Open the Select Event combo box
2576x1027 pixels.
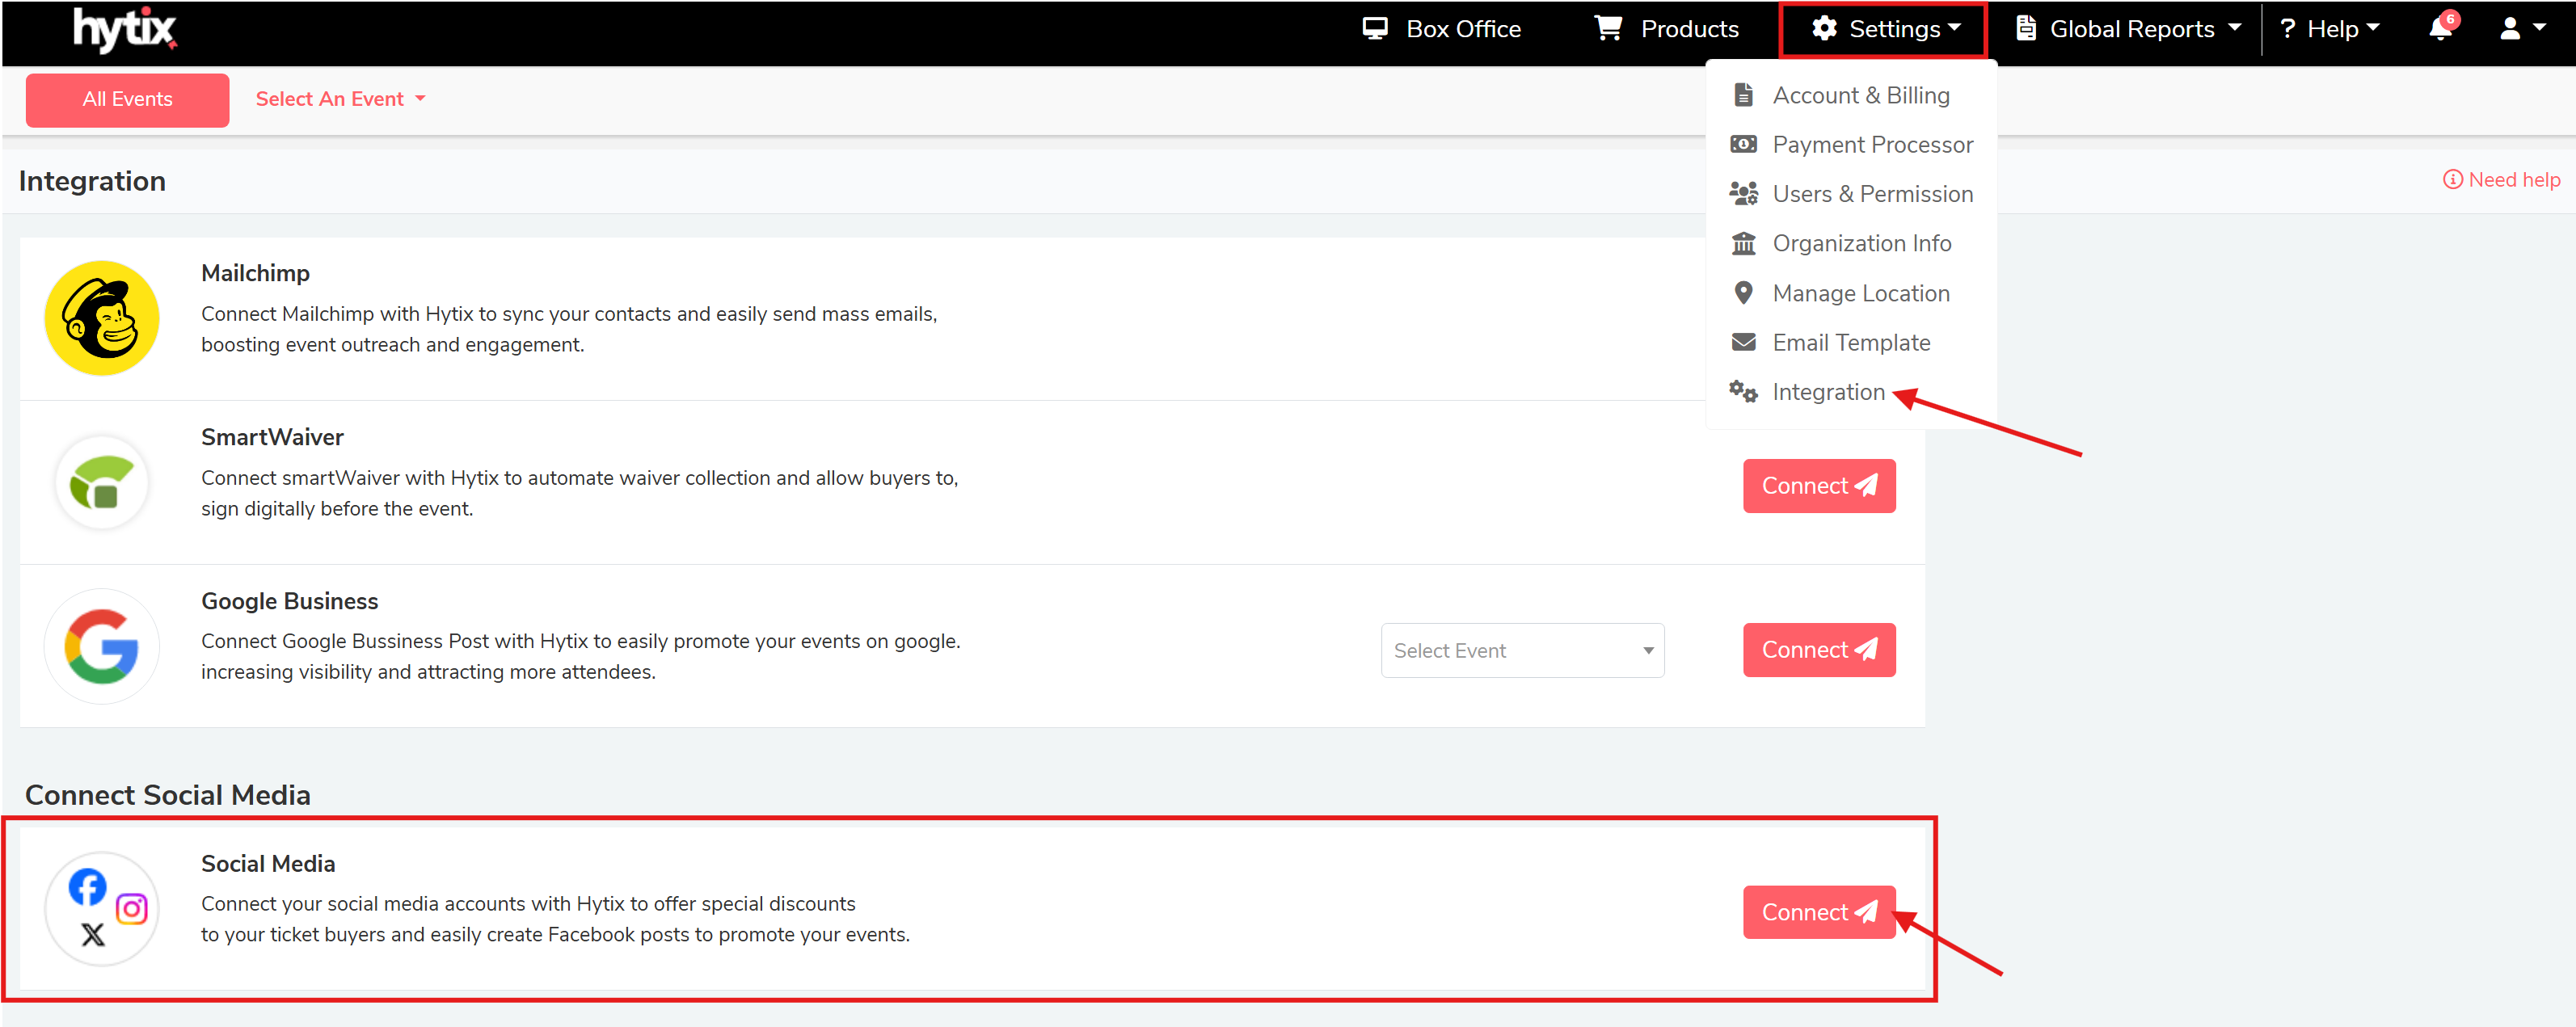1522,651
